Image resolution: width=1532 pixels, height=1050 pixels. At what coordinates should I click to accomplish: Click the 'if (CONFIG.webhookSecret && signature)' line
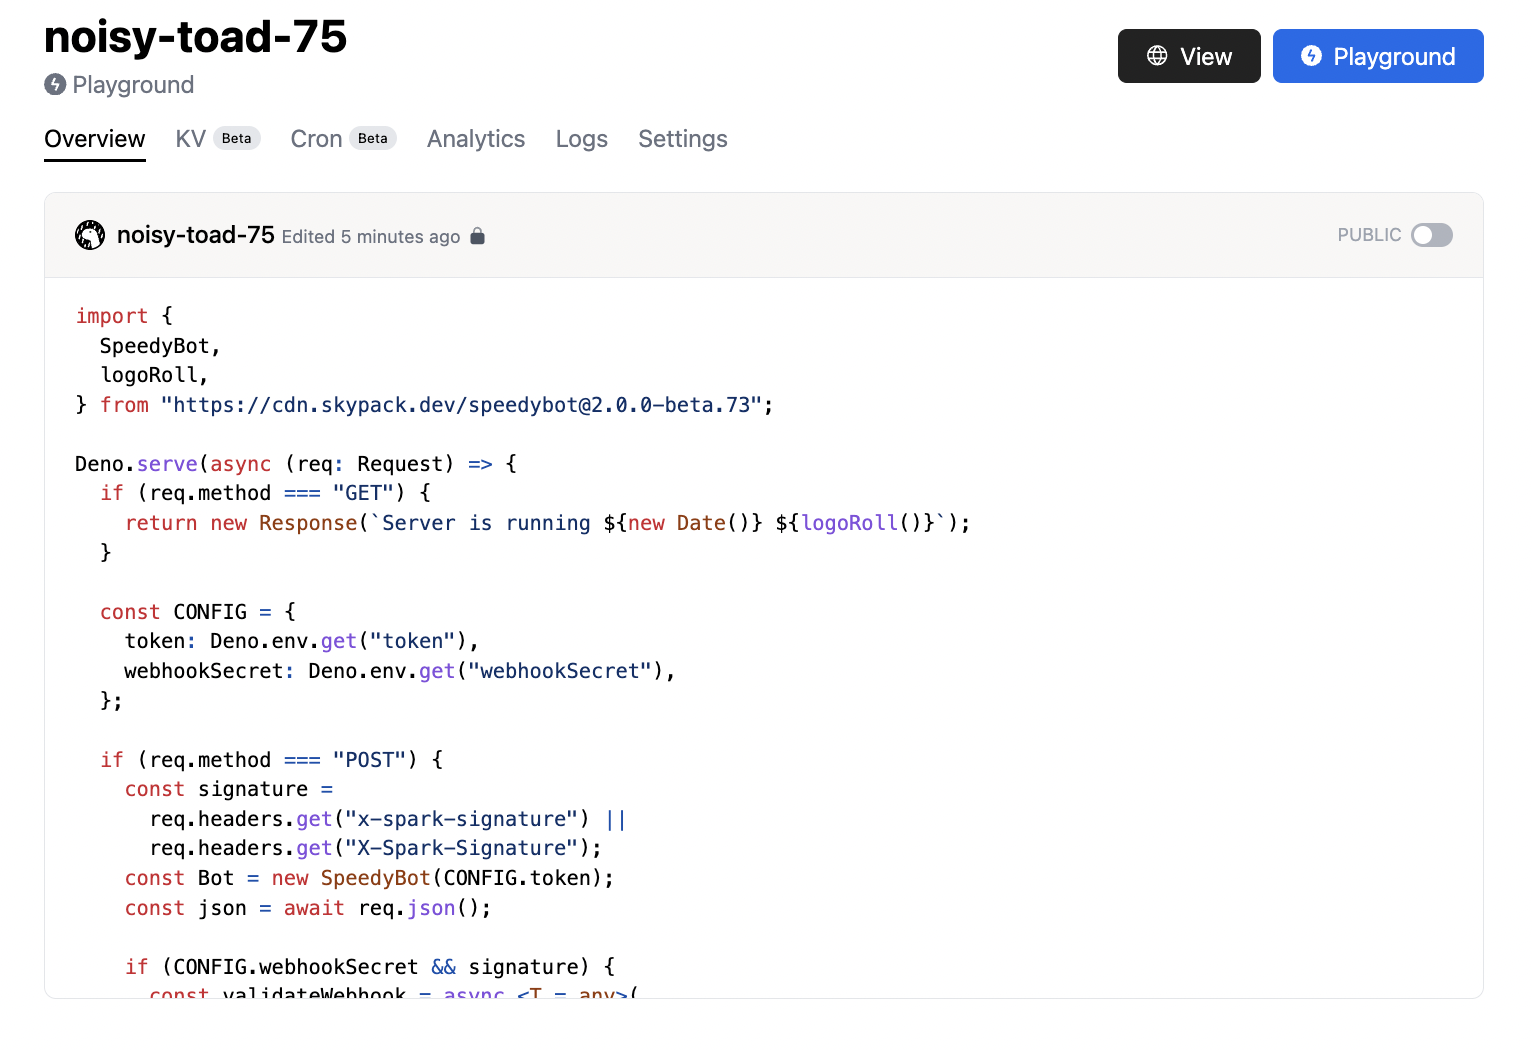click(x=370, y=967)
